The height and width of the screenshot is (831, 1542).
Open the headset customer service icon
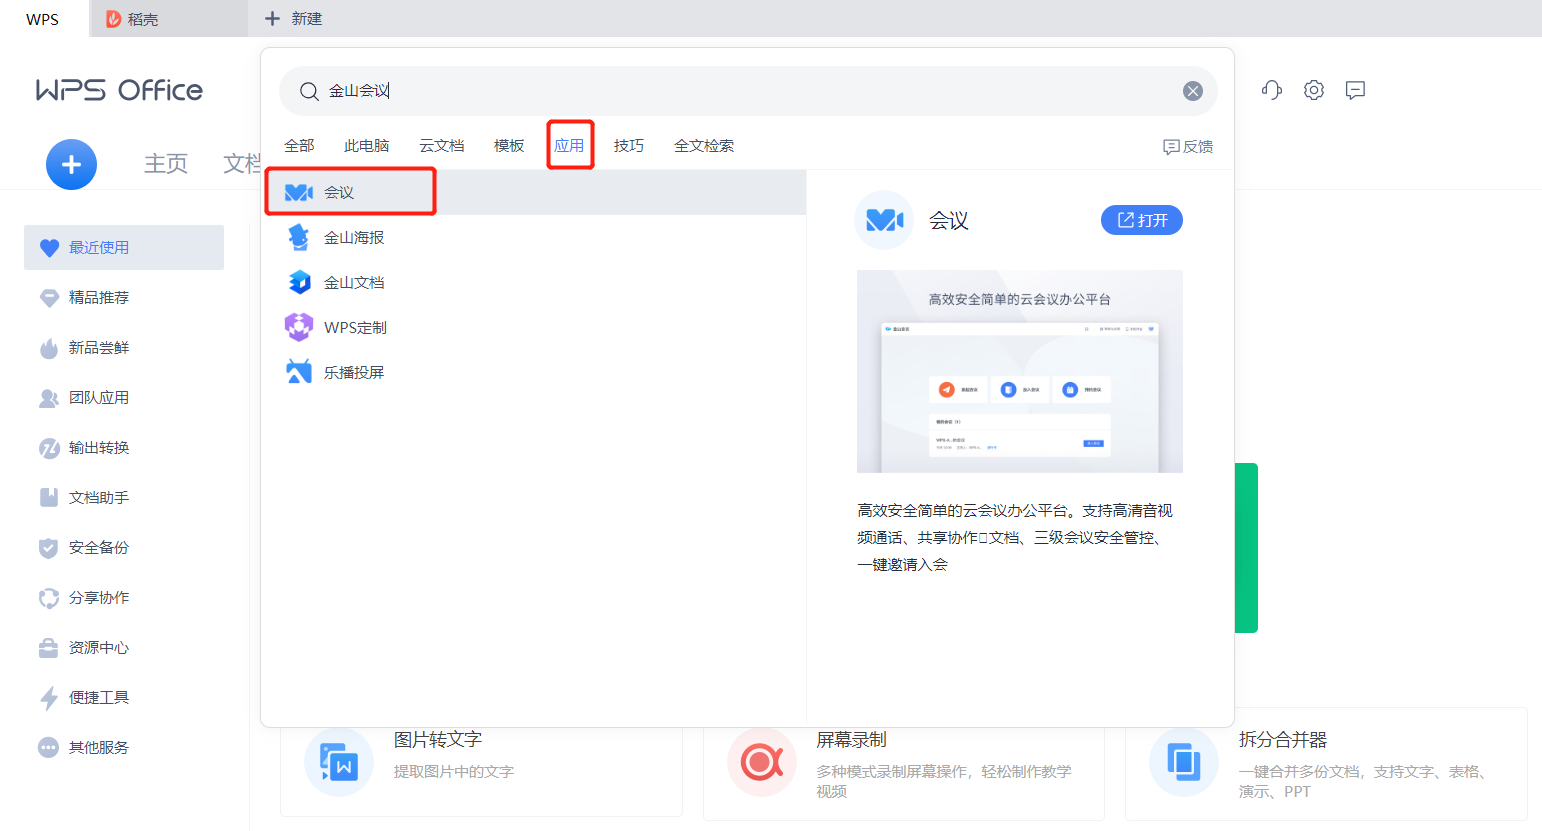[1272, 90]
